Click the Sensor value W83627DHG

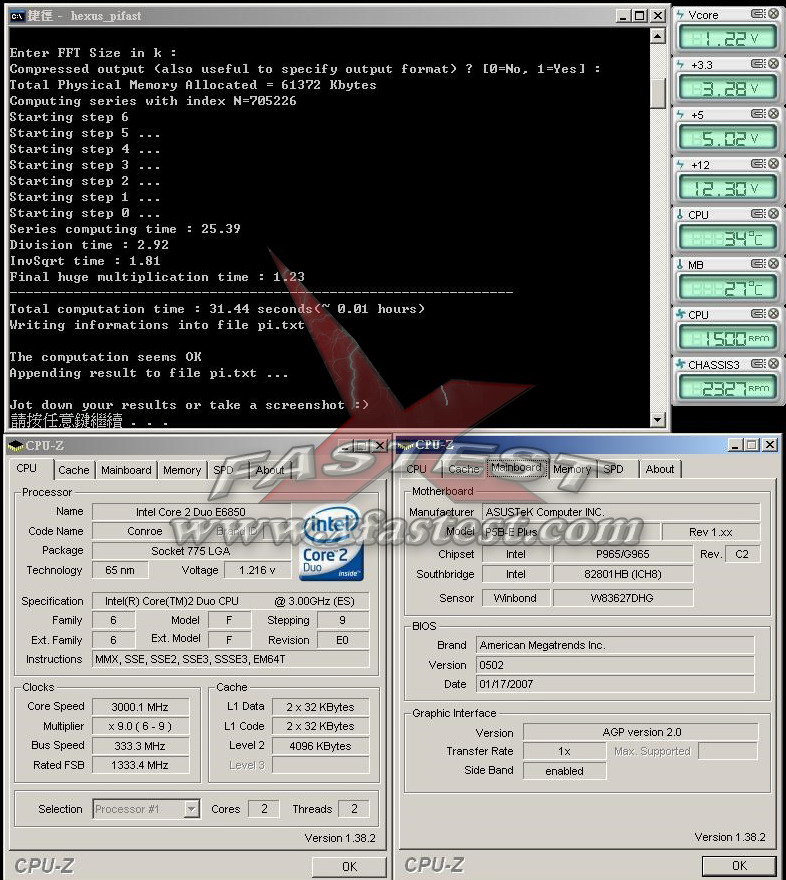[x=623, y=598]
